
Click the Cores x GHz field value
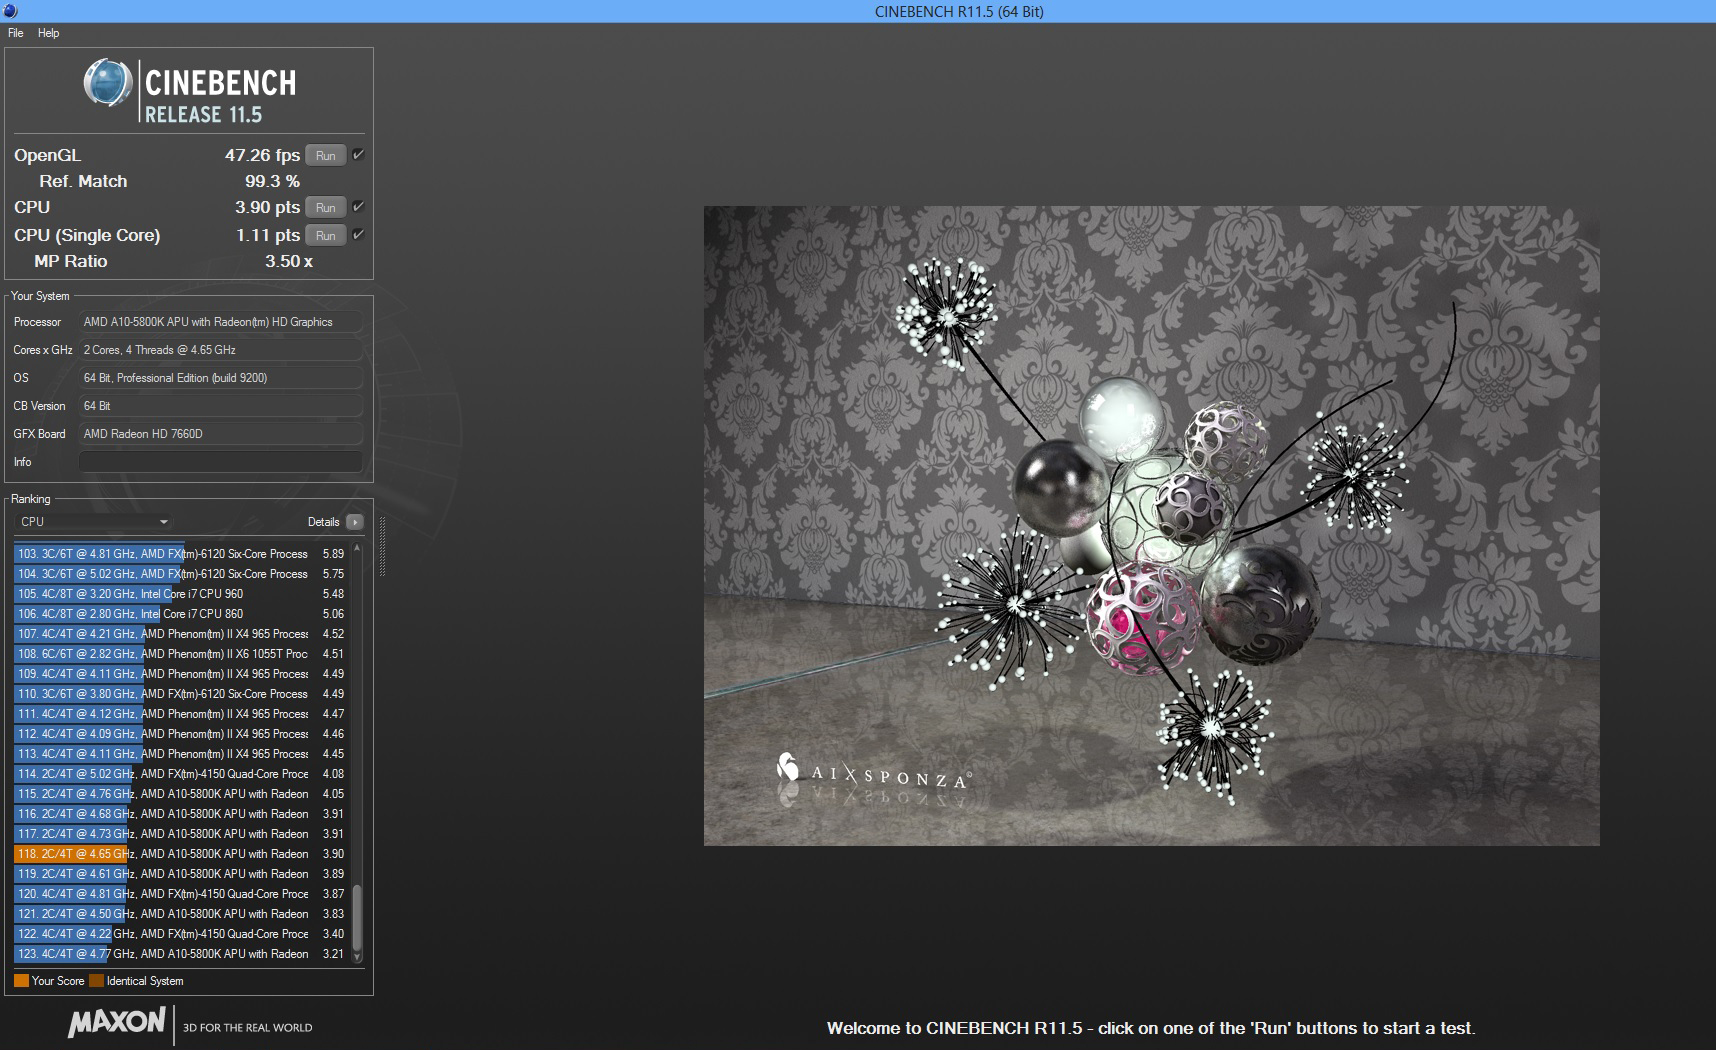[x=220, y=350]
